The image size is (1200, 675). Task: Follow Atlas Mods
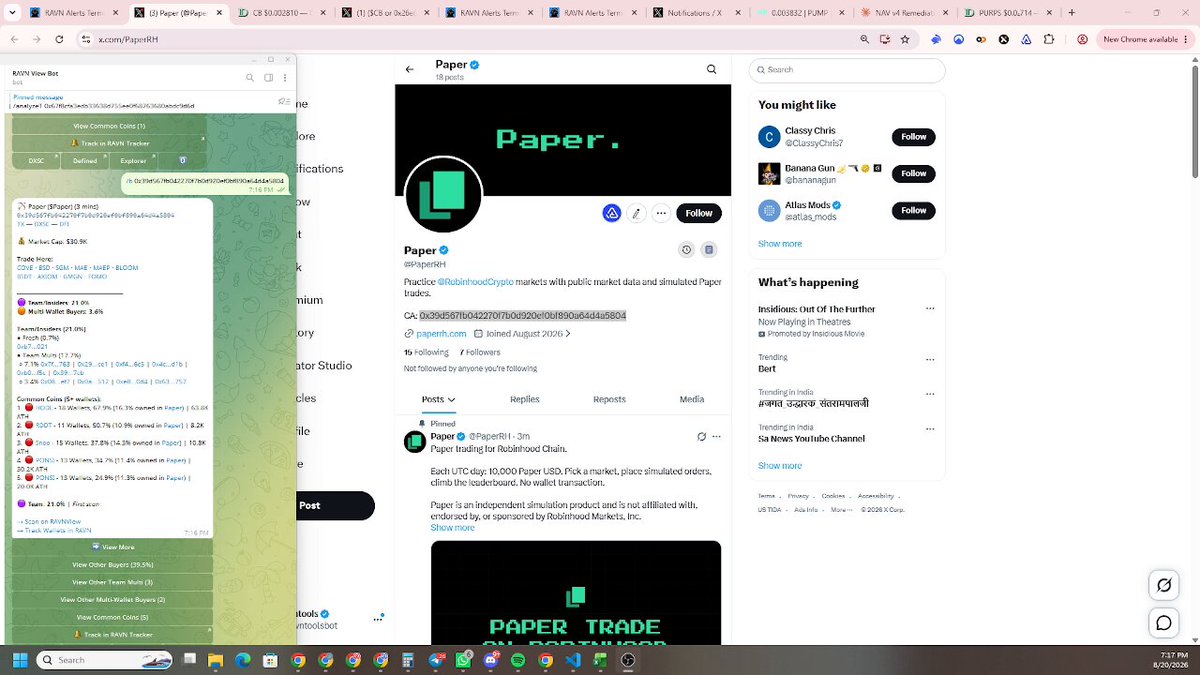tap(914, 211)
